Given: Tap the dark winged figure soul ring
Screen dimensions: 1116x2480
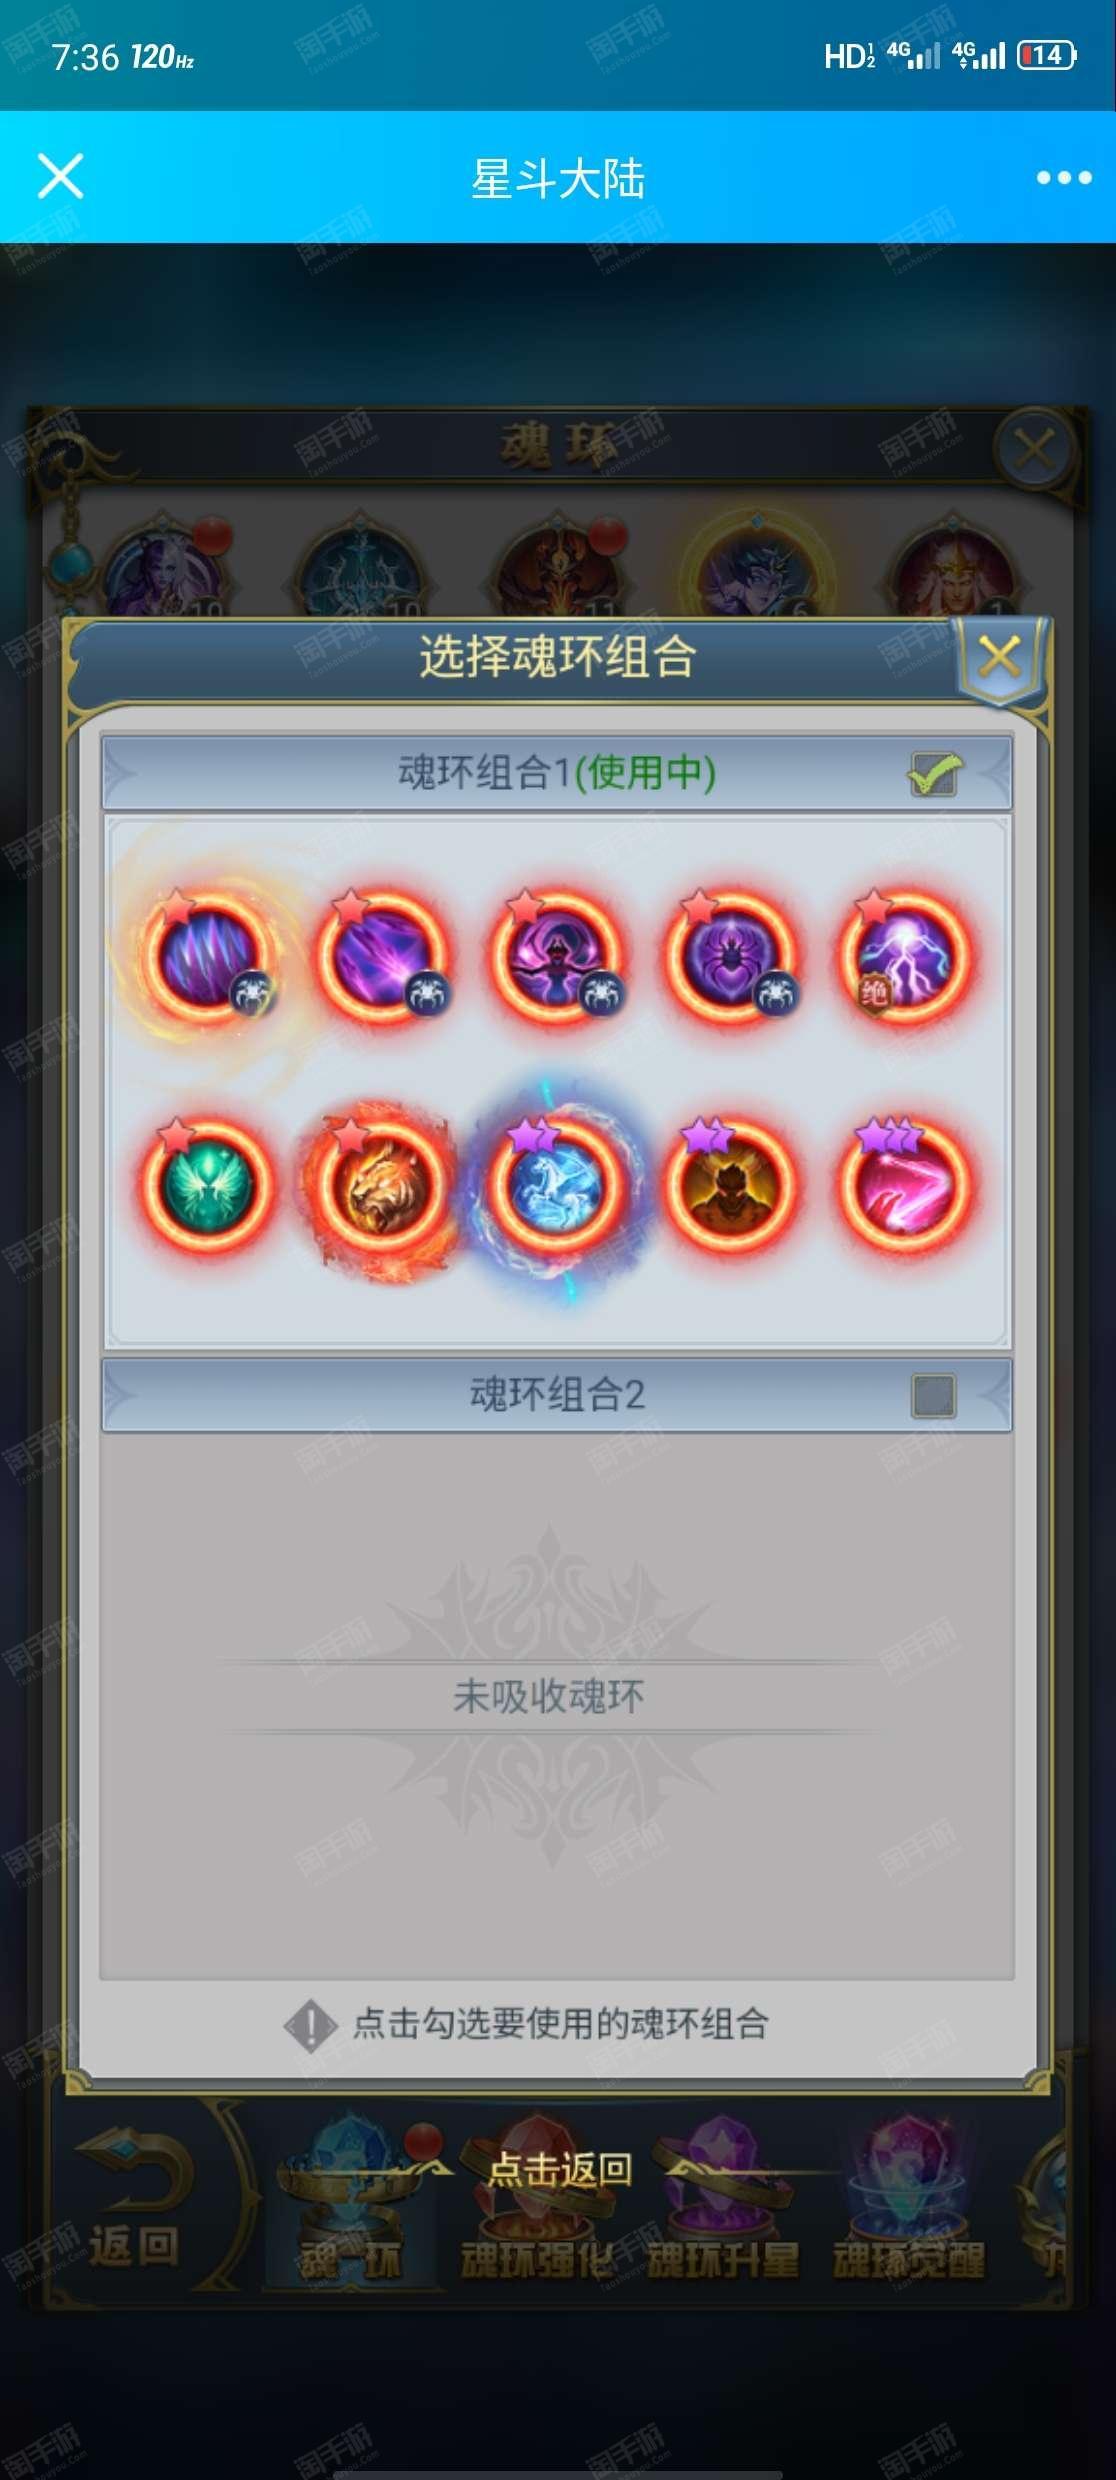Looking at the screenshot, I should coord(555,957).
